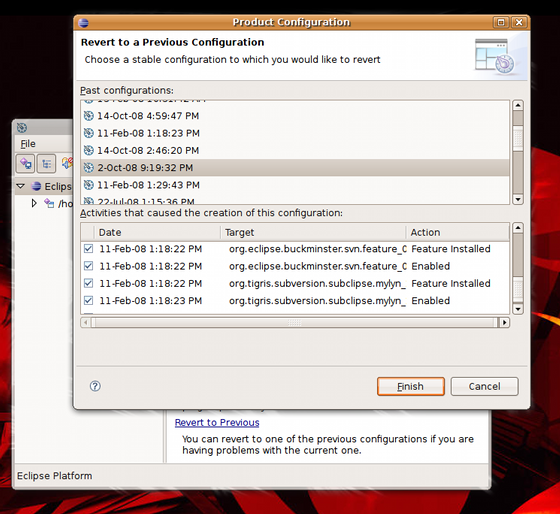Click Eclipse Platform status bar text
This screenshot has width=560, height=514.
[x=54, y=476]
